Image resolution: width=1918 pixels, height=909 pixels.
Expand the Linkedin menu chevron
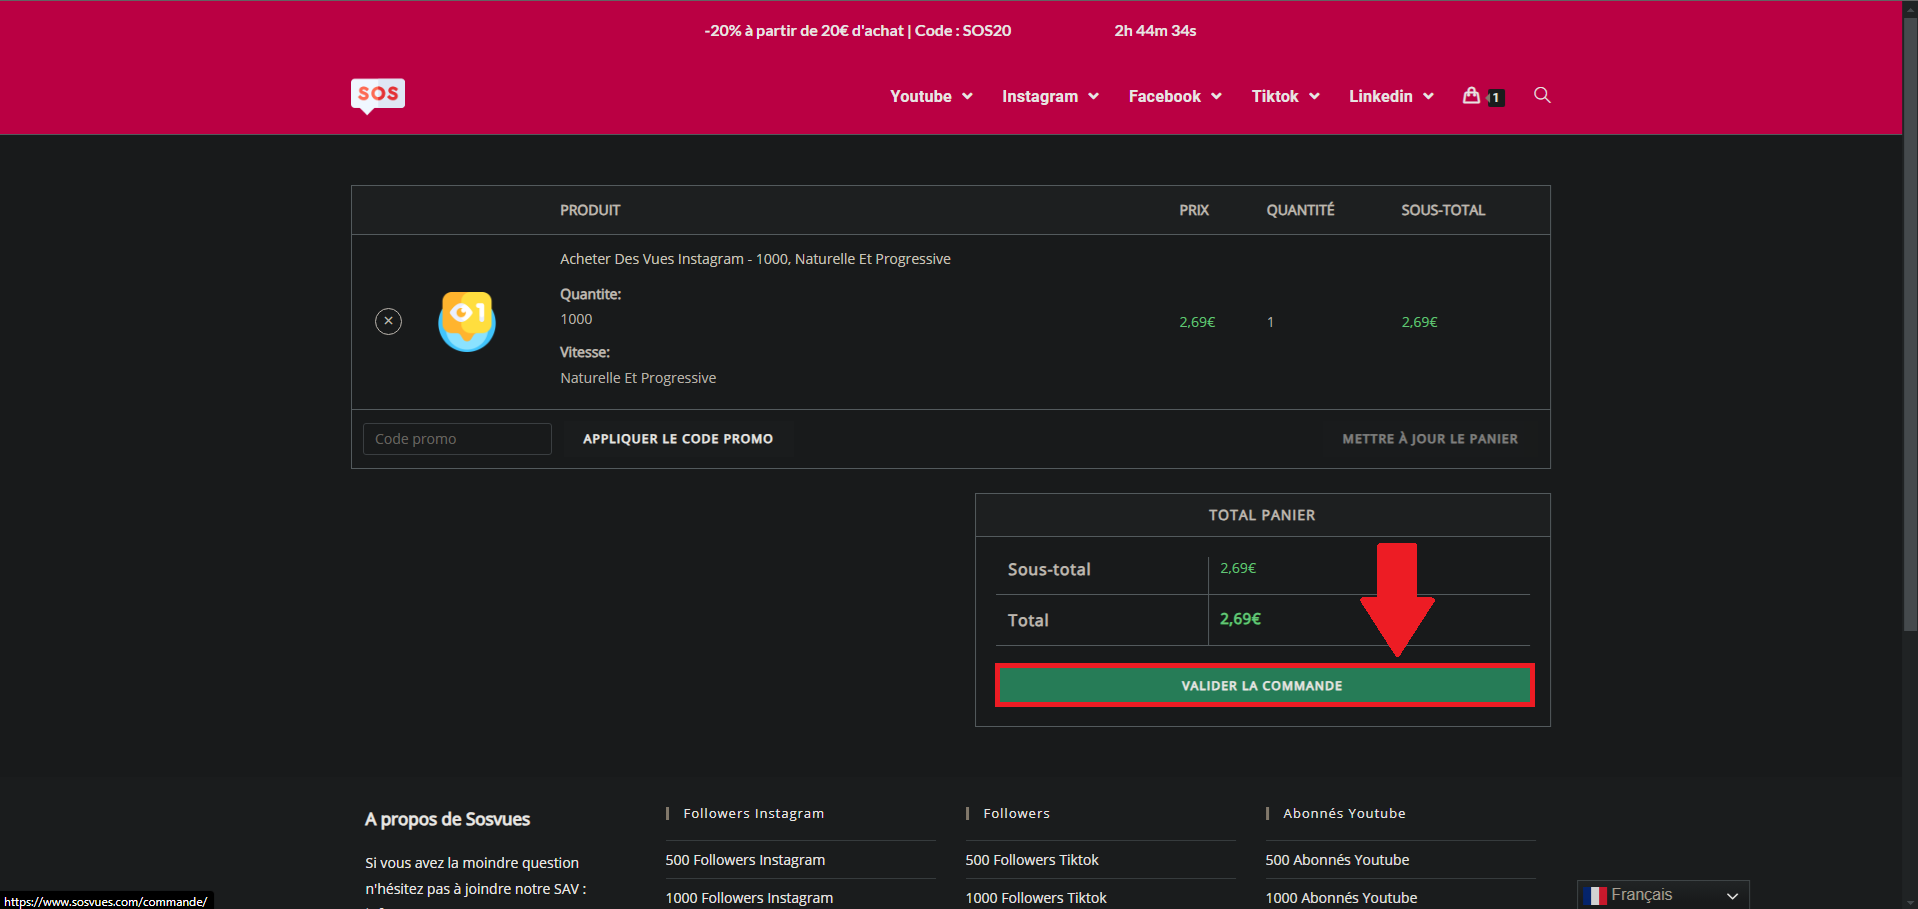point(1428,96)
